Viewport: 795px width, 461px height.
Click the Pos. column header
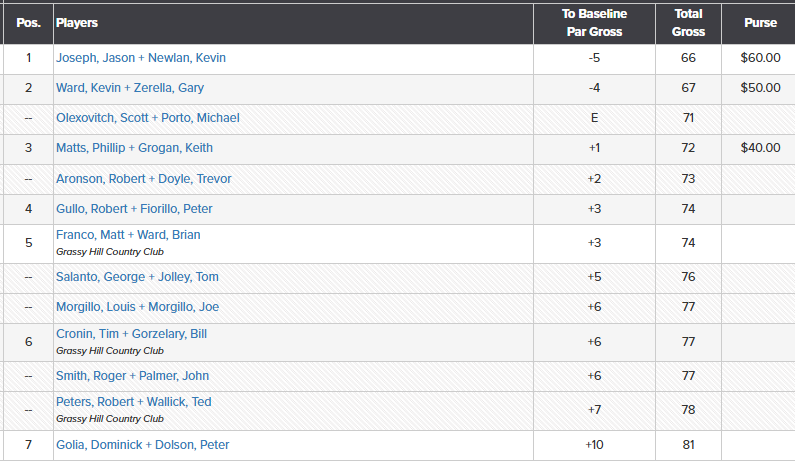28,23
